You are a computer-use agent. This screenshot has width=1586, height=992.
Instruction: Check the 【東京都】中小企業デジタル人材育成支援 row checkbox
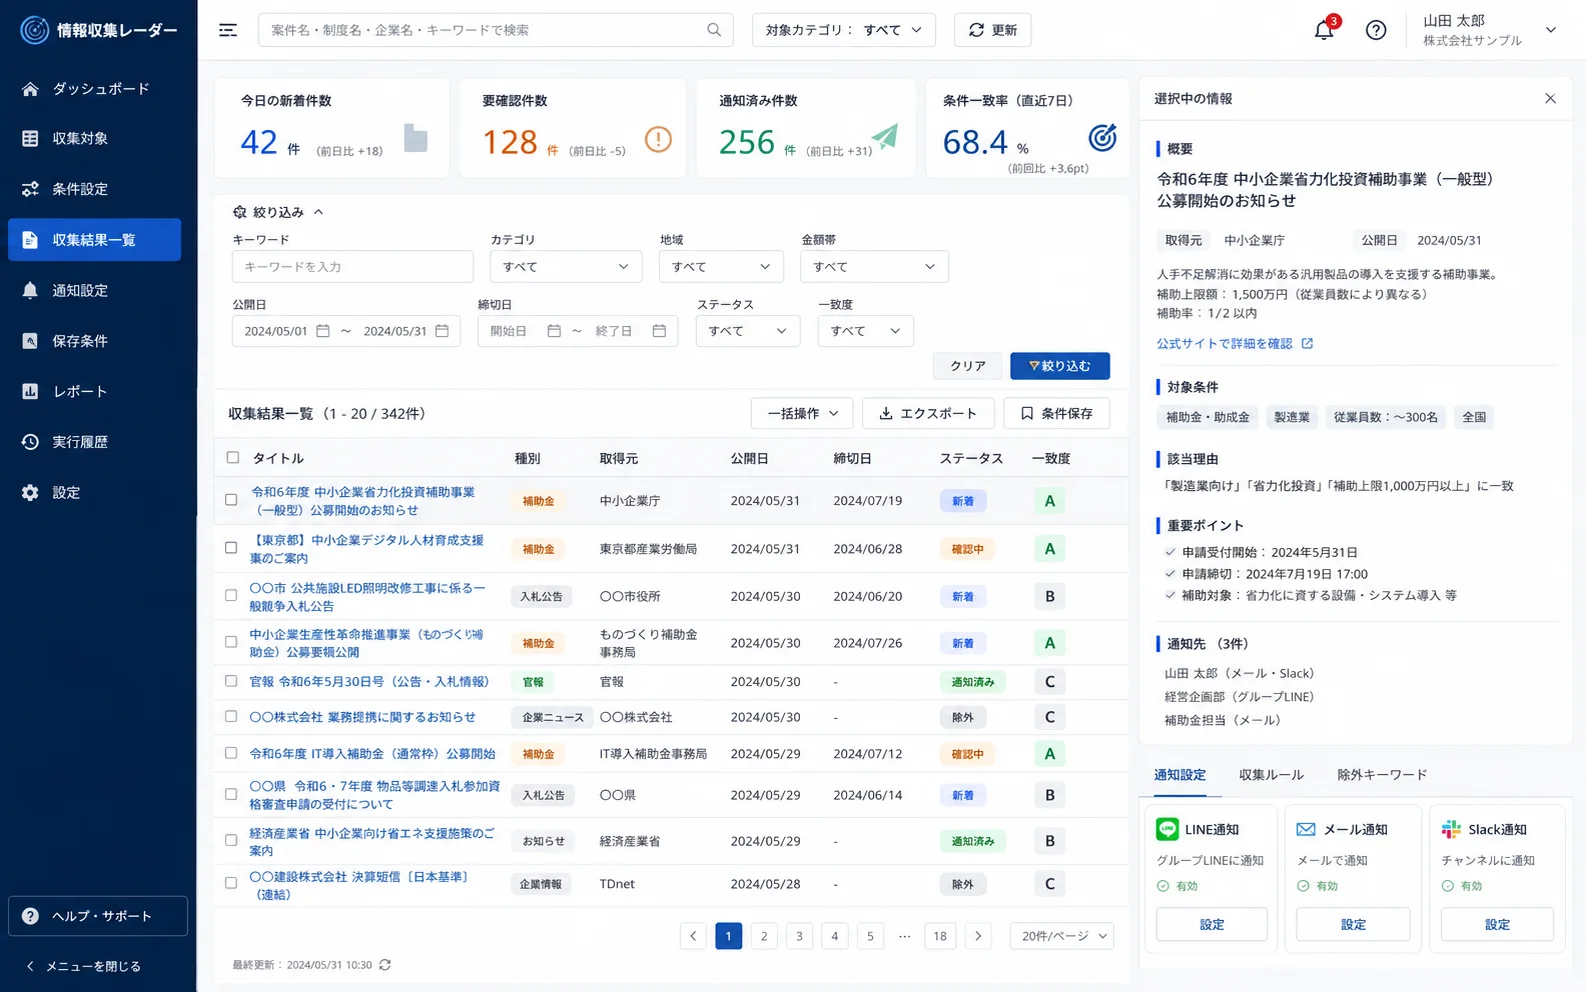click(x=231, y=548)
